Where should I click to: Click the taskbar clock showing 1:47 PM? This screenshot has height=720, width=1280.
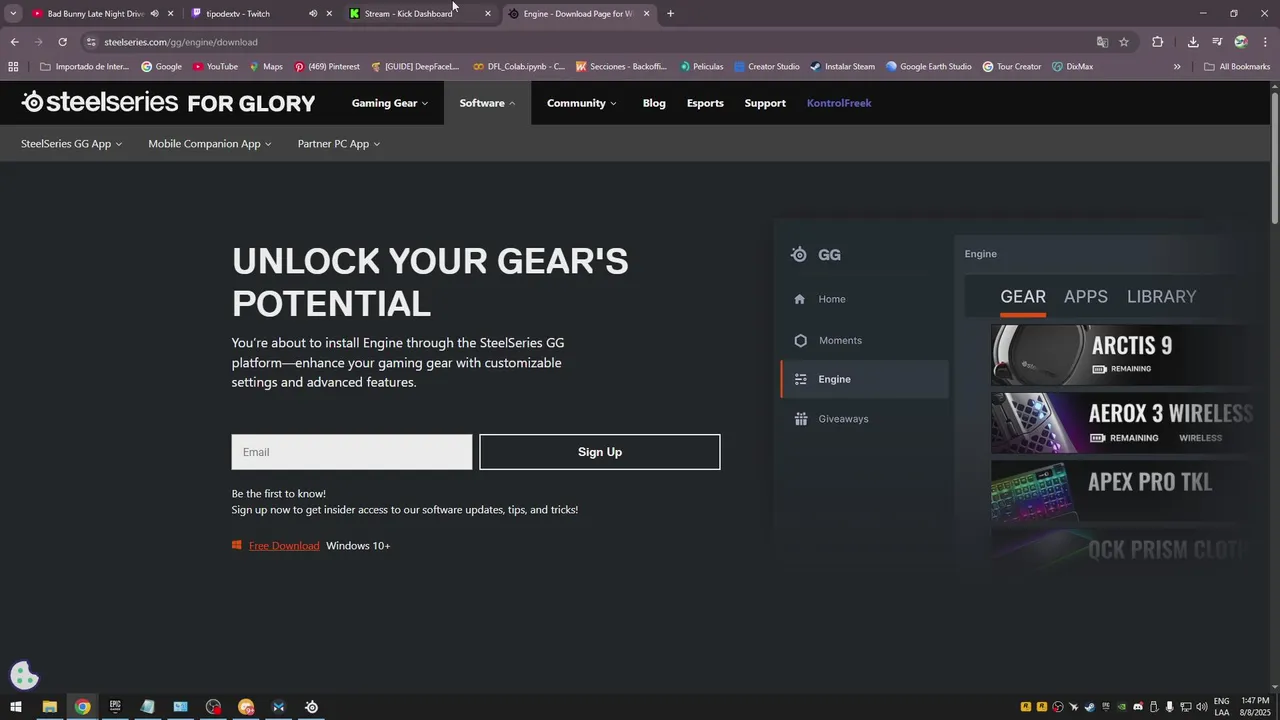[1255, 707]
